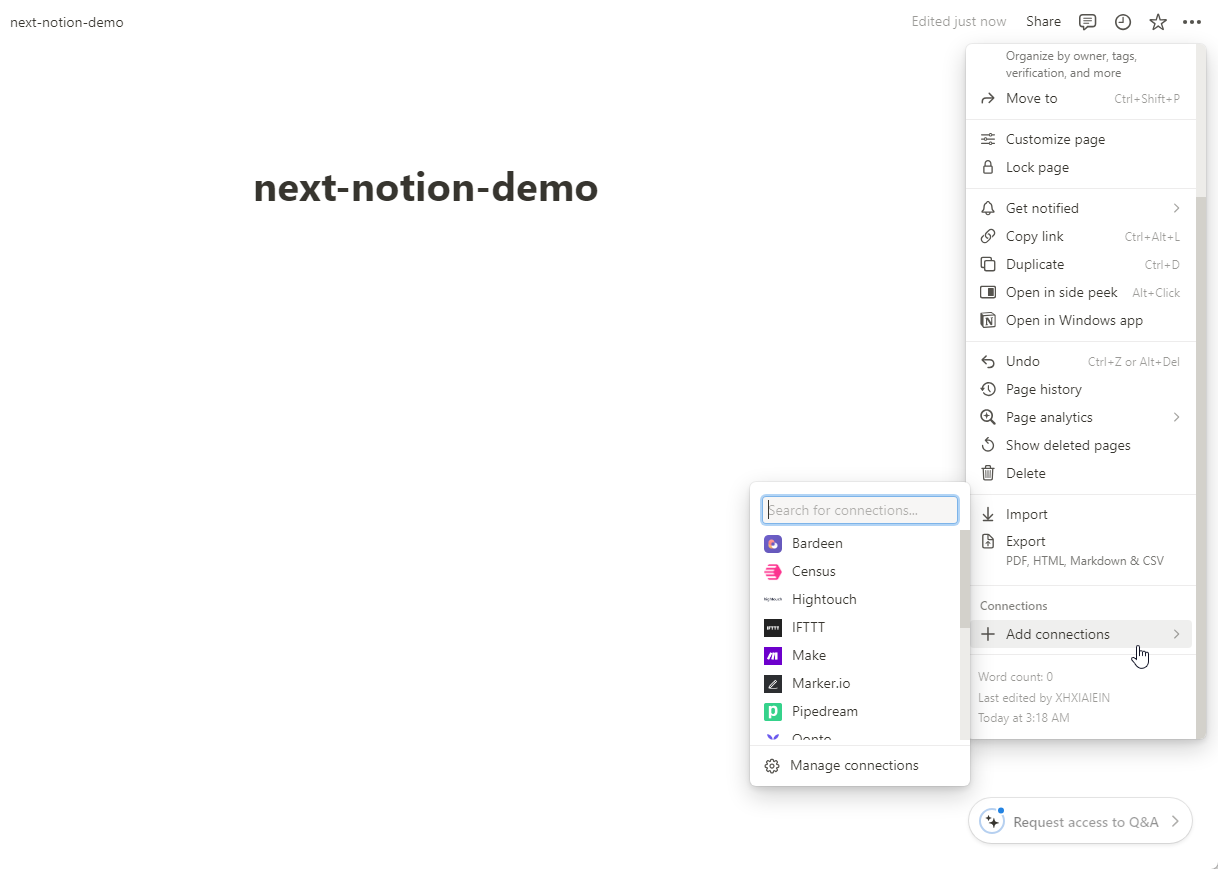The image size is (1218, 869).
Task: Select Duplicate from the page menu
Action: (1034, 264)
